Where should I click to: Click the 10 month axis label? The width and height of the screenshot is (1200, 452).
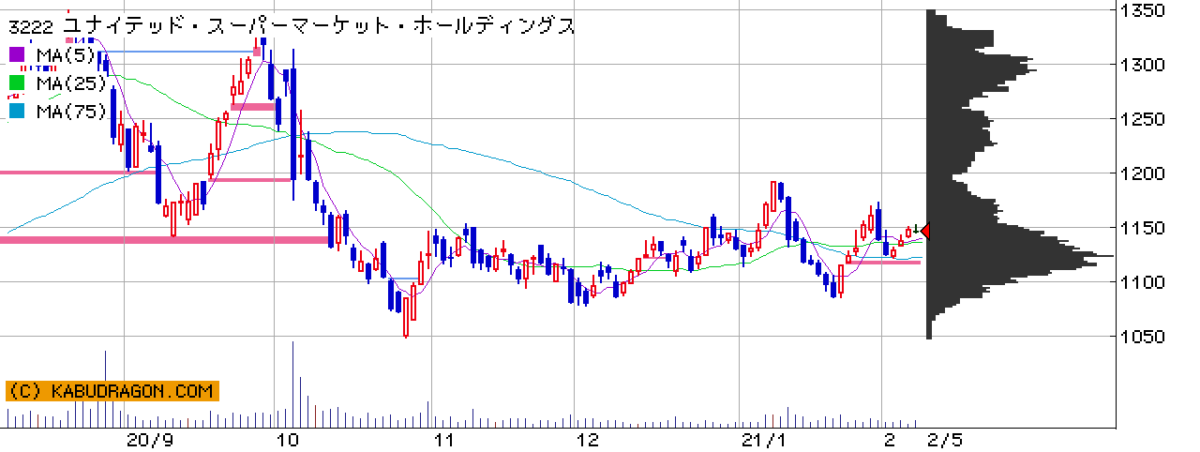point(288,440)
